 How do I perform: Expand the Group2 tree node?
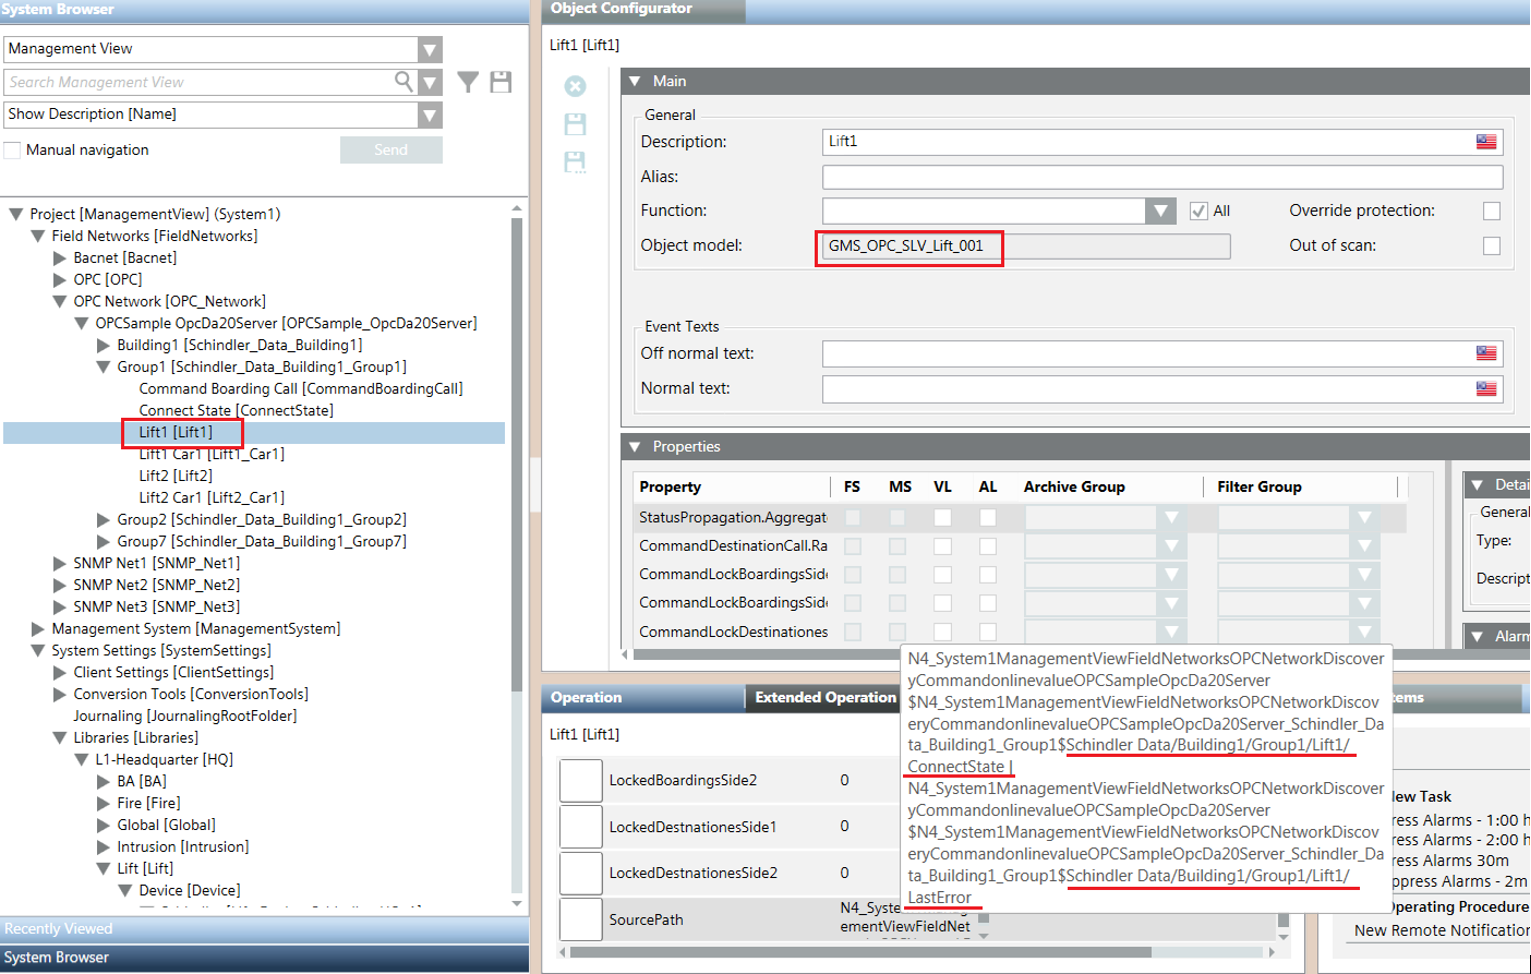(103, 520)
